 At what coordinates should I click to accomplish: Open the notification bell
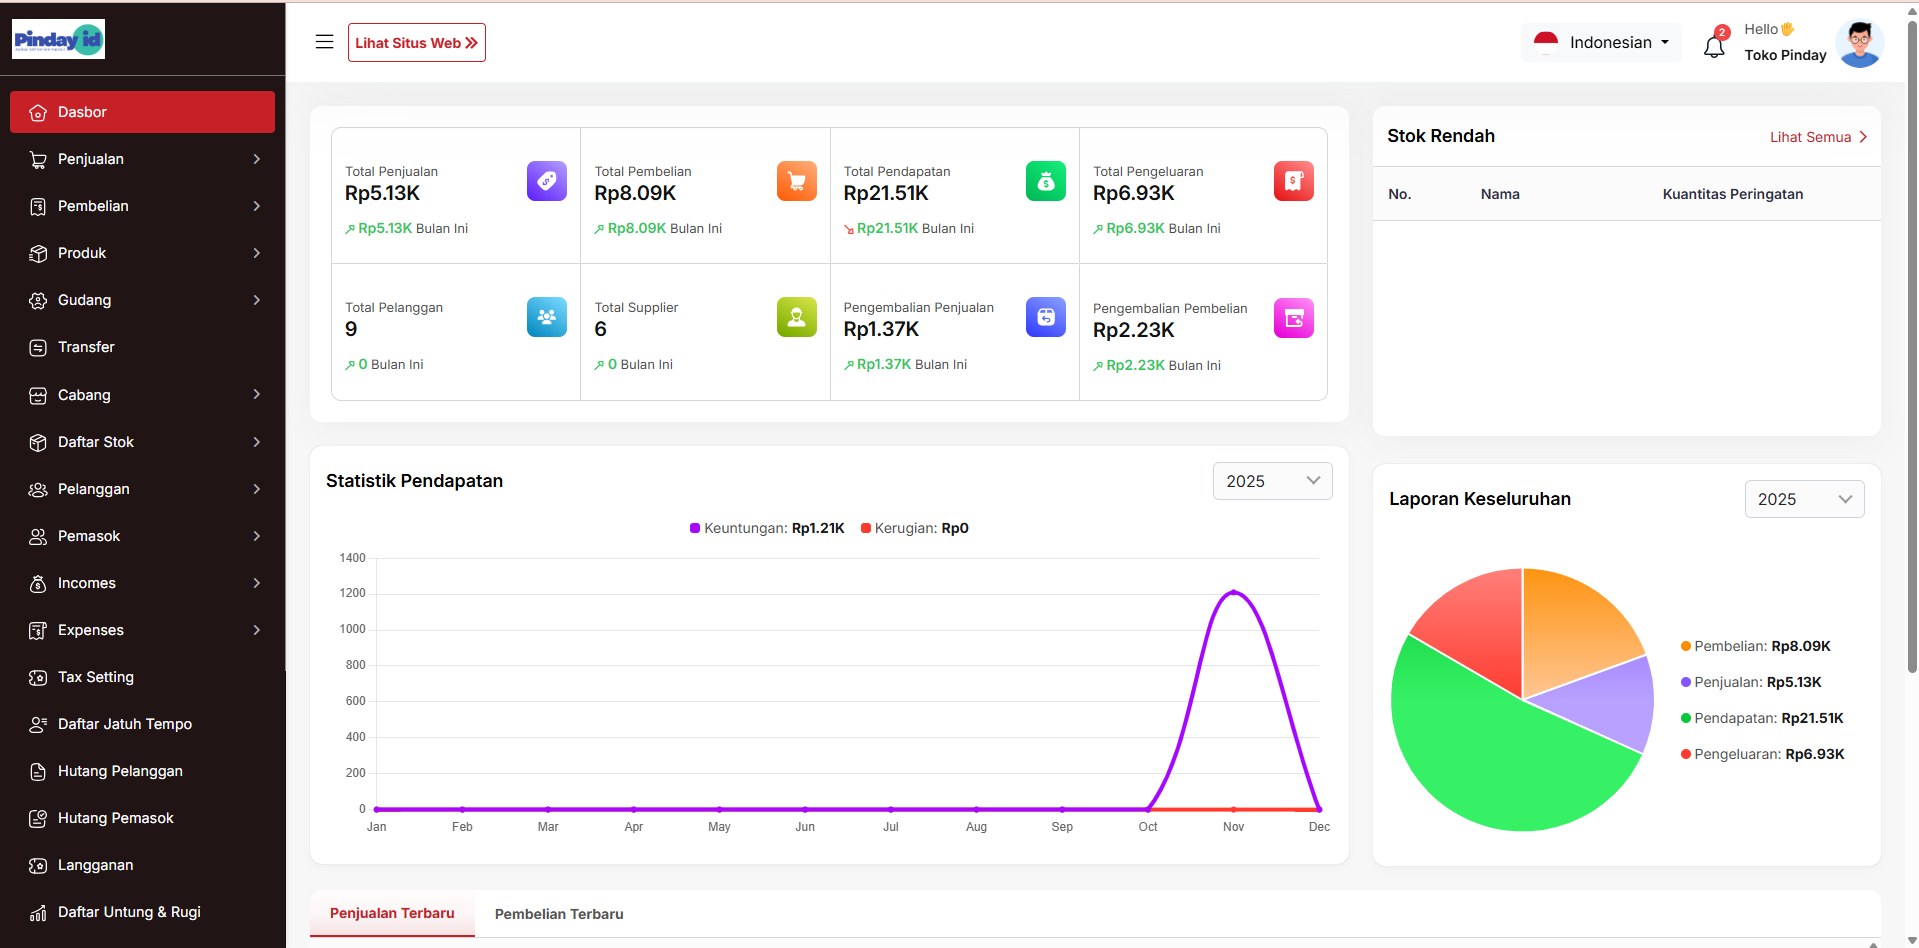tap(1714, 46)
